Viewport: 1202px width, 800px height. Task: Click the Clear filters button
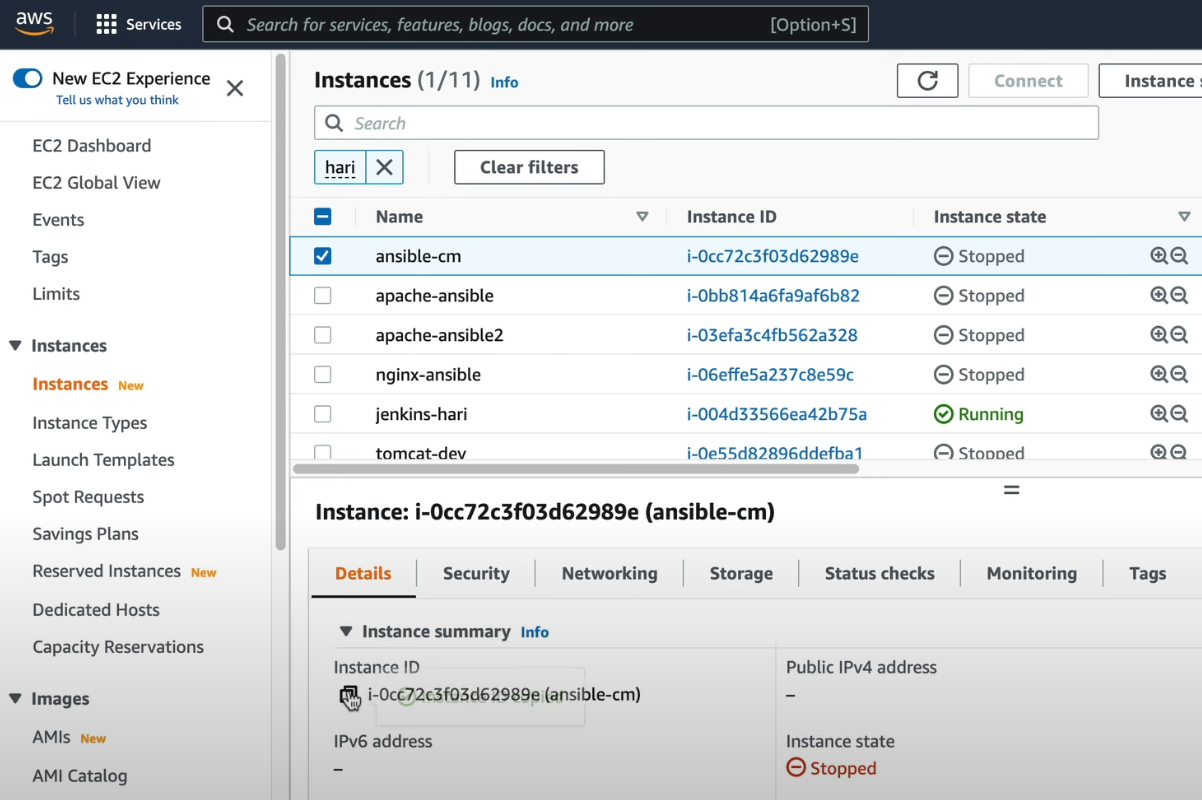[529, 167]
